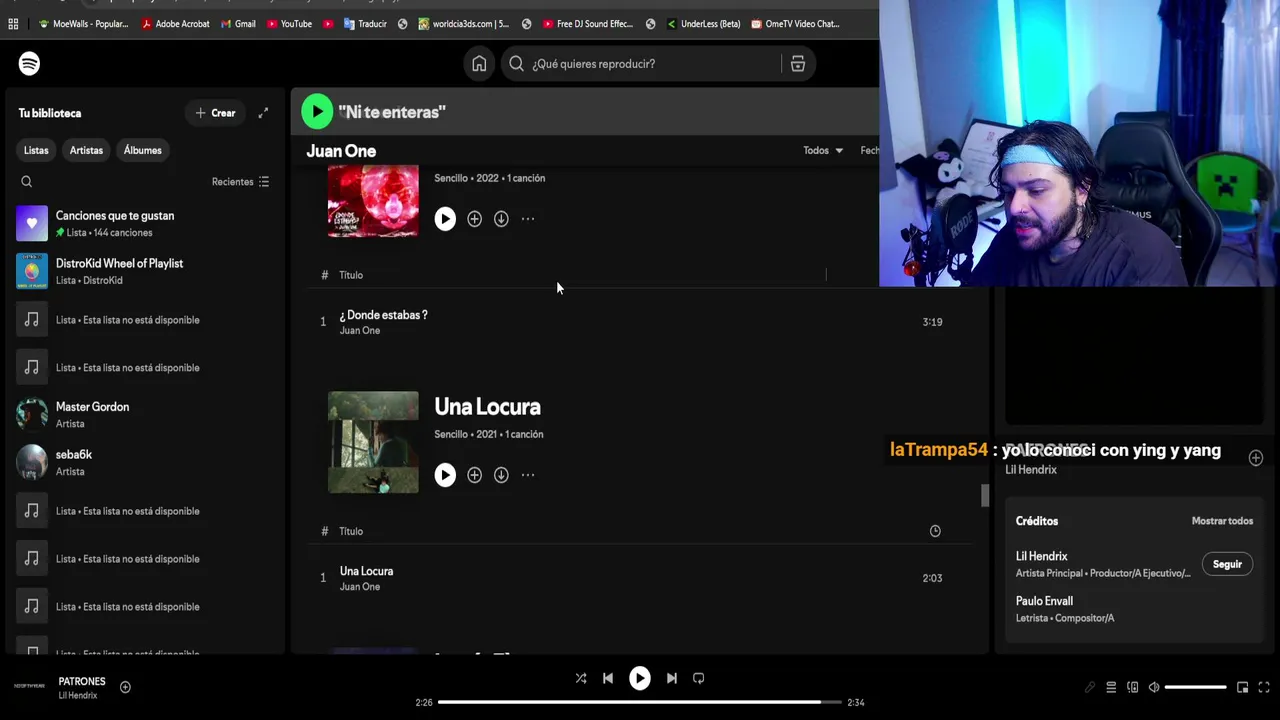
Task: Click Mostrar todos in credits
Action: coord(1222,521)
